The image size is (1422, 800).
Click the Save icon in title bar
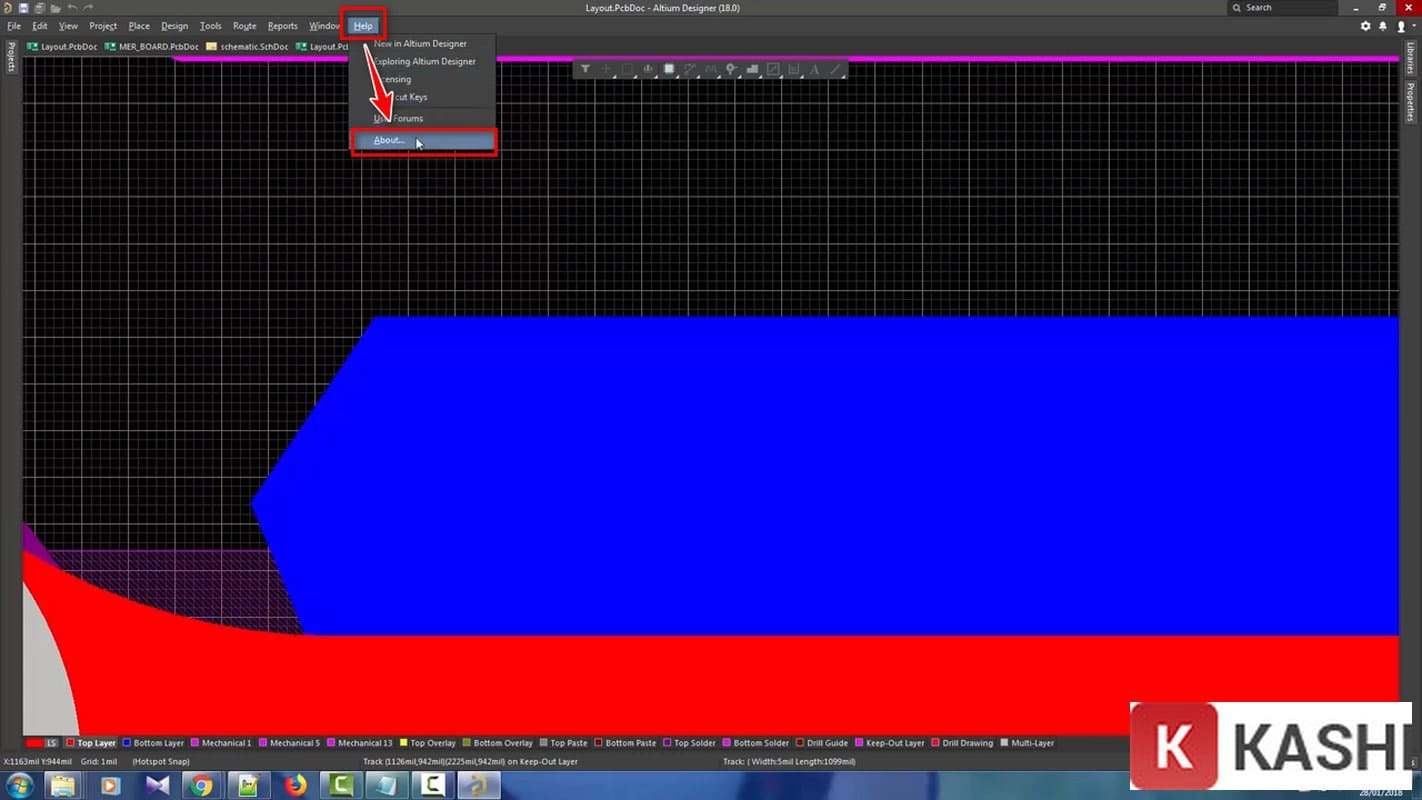point(23,8)
